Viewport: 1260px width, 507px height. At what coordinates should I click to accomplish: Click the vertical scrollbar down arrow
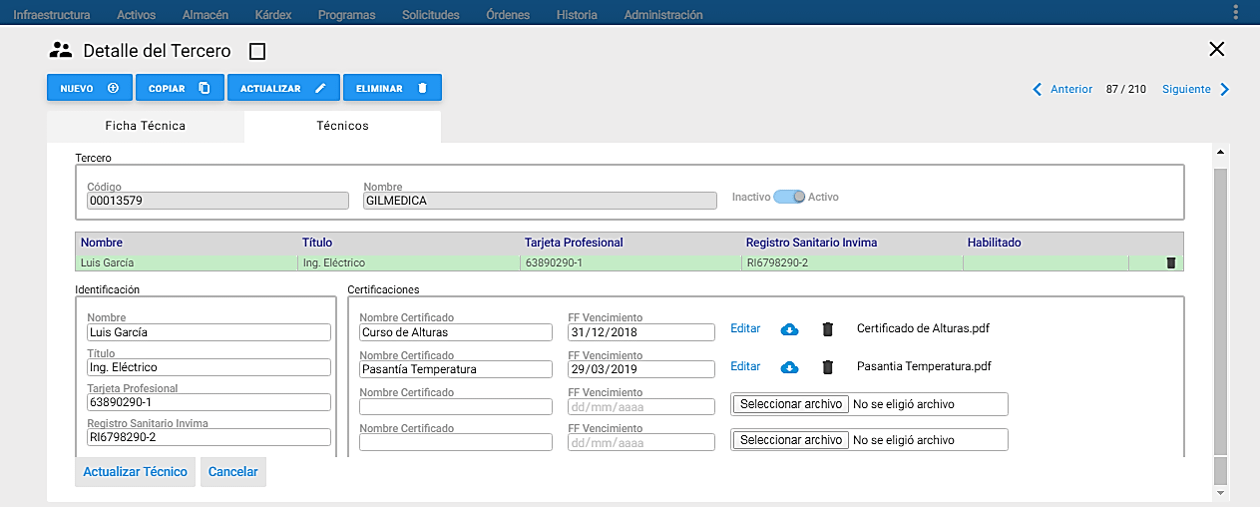click(x=1219, y=492)
